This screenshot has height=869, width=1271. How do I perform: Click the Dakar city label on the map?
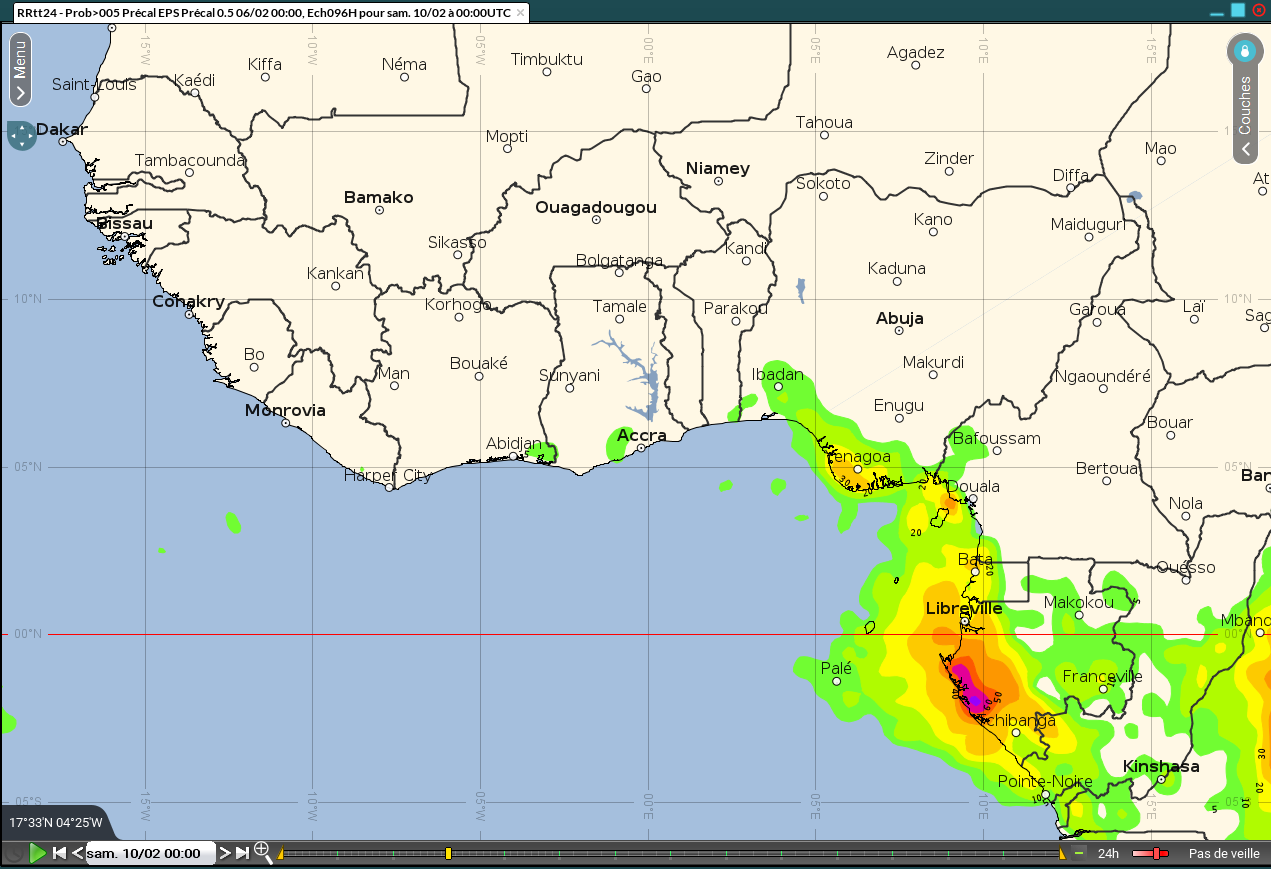[62, 129]
